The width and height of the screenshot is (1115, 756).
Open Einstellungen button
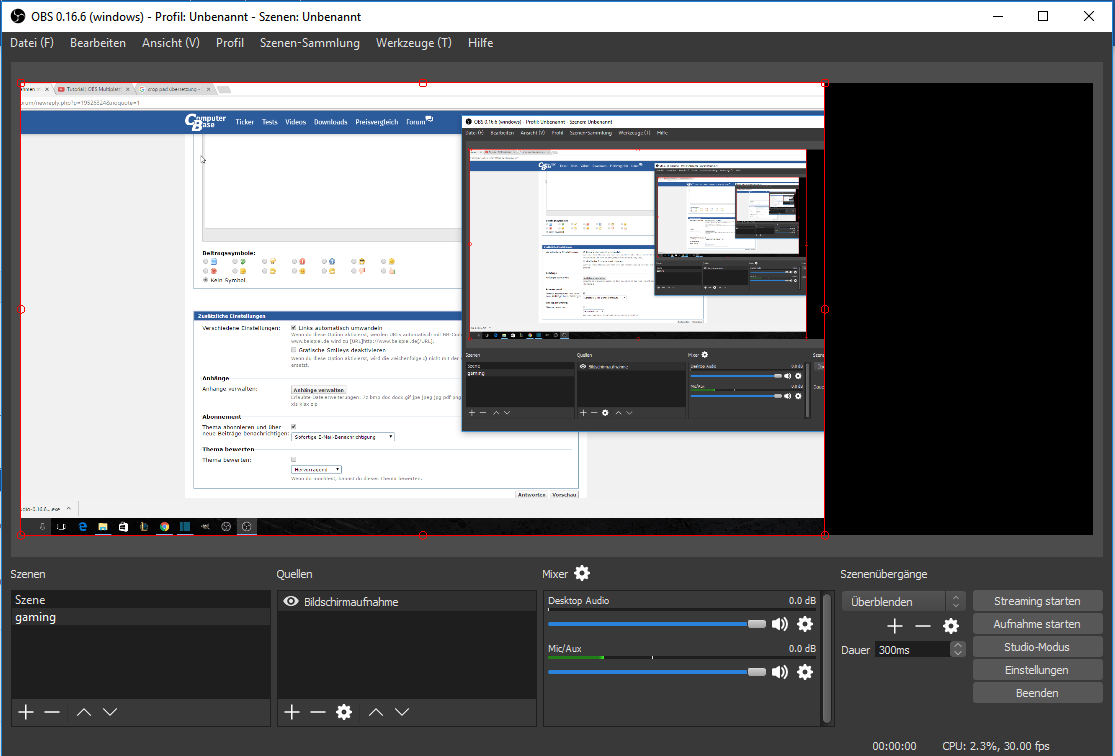coord(1037,670)
